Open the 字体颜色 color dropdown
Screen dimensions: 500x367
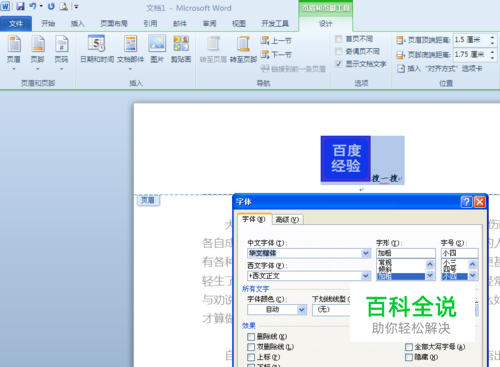tap(302, 310)
